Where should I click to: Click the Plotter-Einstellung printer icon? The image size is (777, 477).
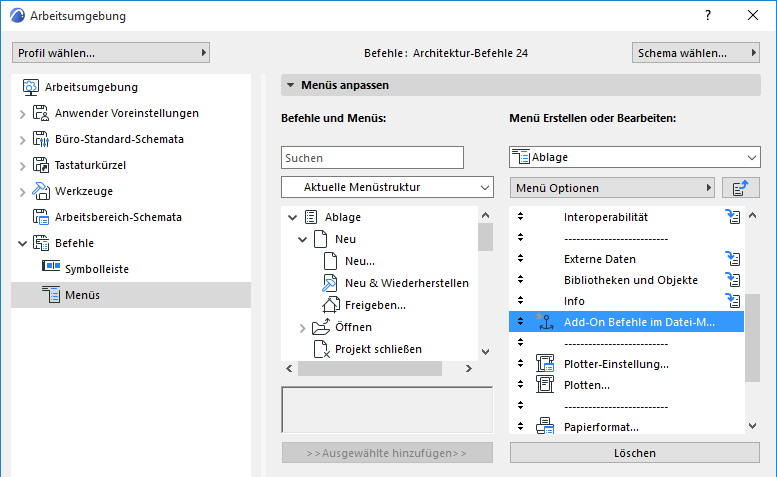click(545, 364)
